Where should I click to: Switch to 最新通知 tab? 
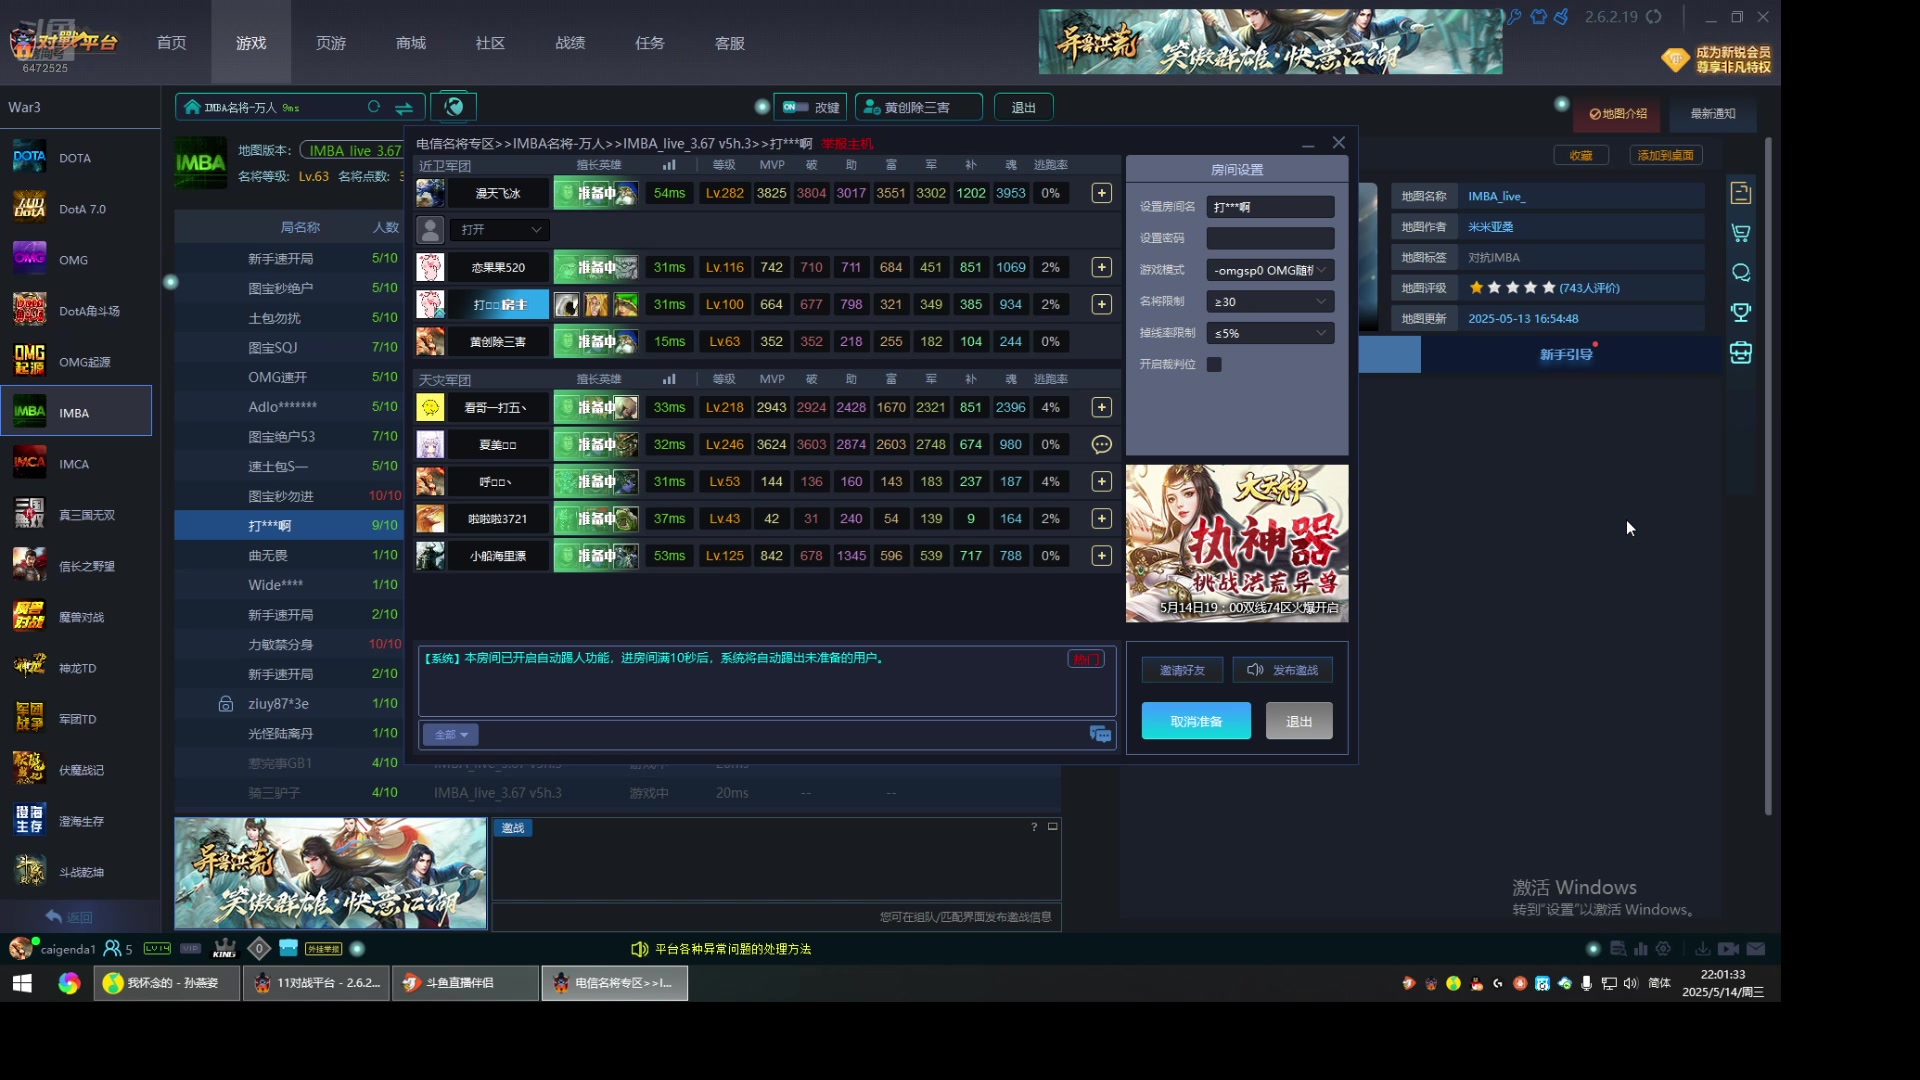coord(1713,114)
